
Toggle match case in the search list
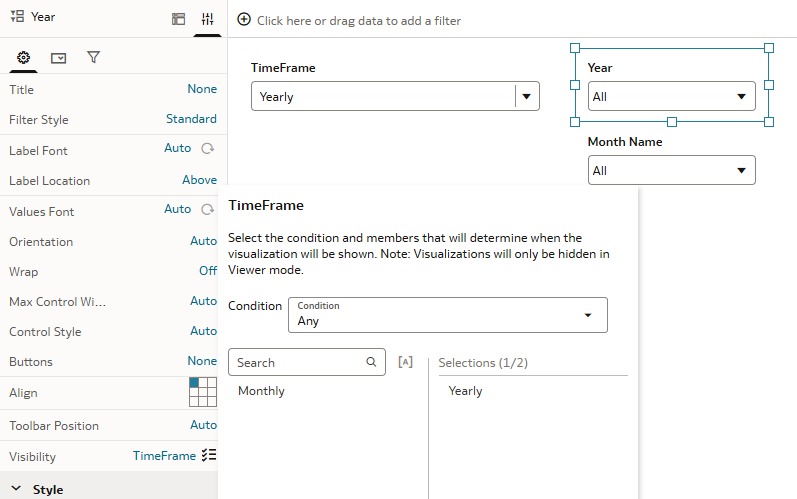tap(405, 362)
